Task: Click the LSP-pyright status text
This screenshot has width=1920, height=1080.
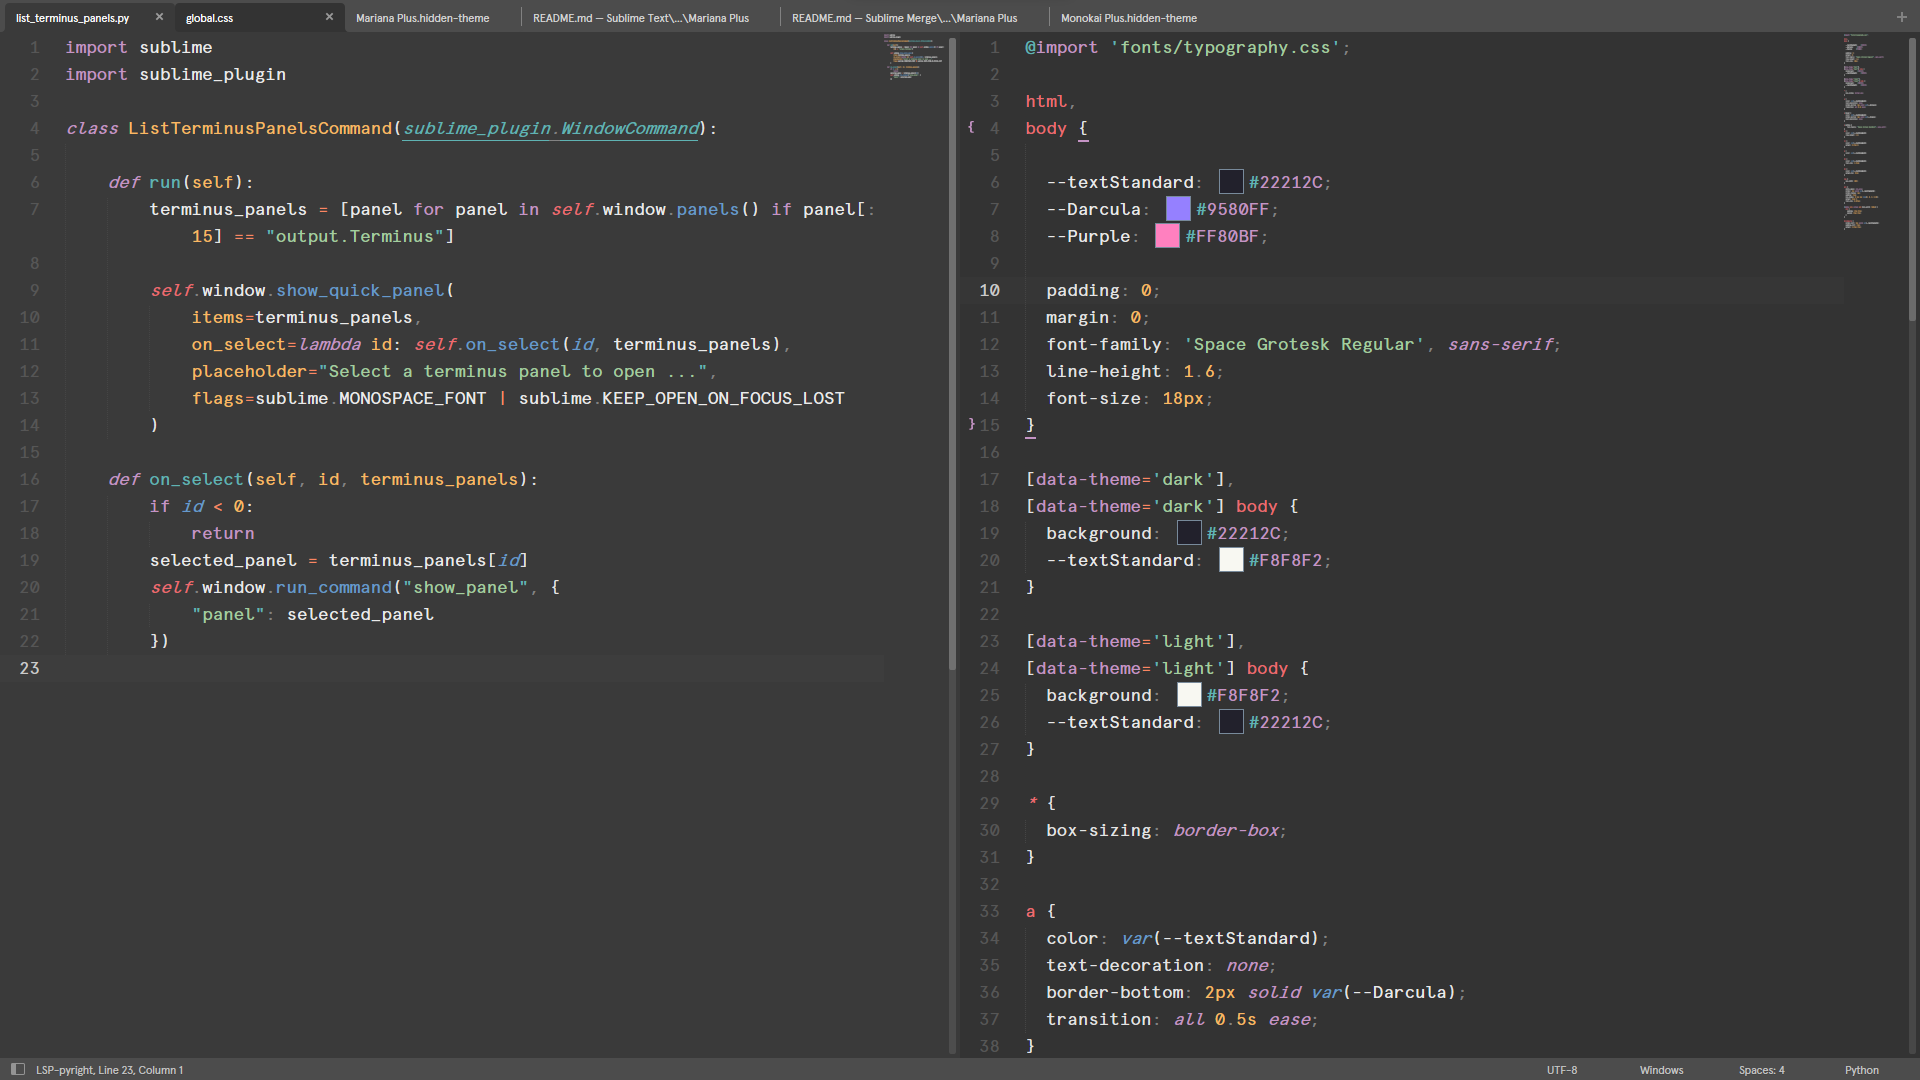Action: (x=66, y=1070)
